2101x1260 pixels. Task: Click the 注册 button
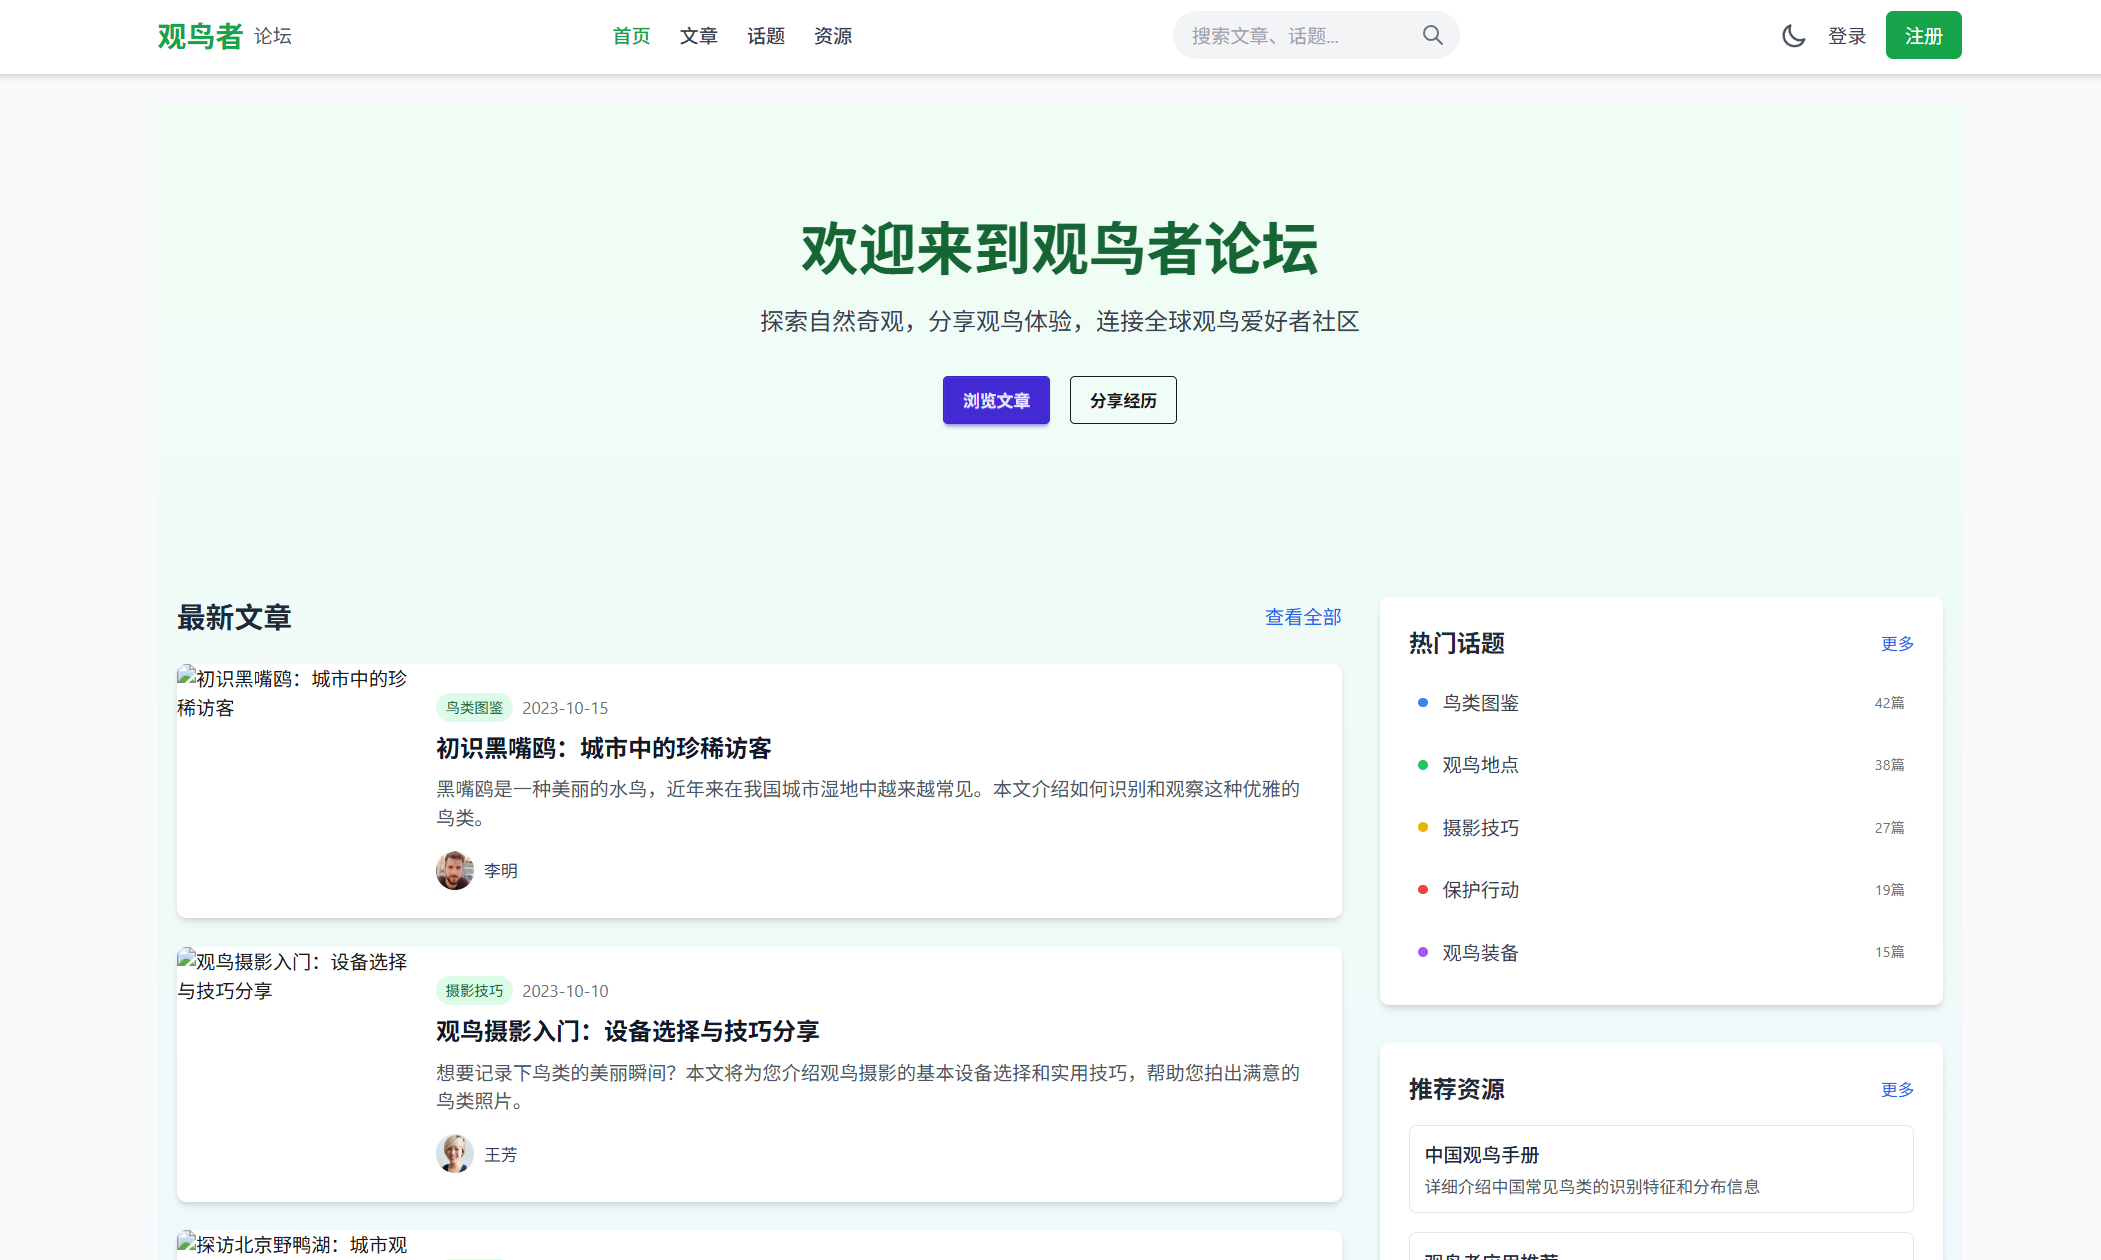coord(1922,36)
